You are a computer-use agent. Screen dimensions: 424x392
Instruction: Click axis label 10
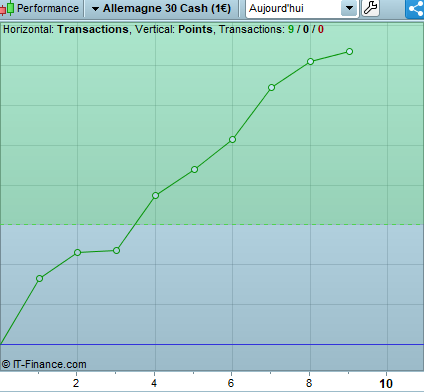[x=386, y=384]
